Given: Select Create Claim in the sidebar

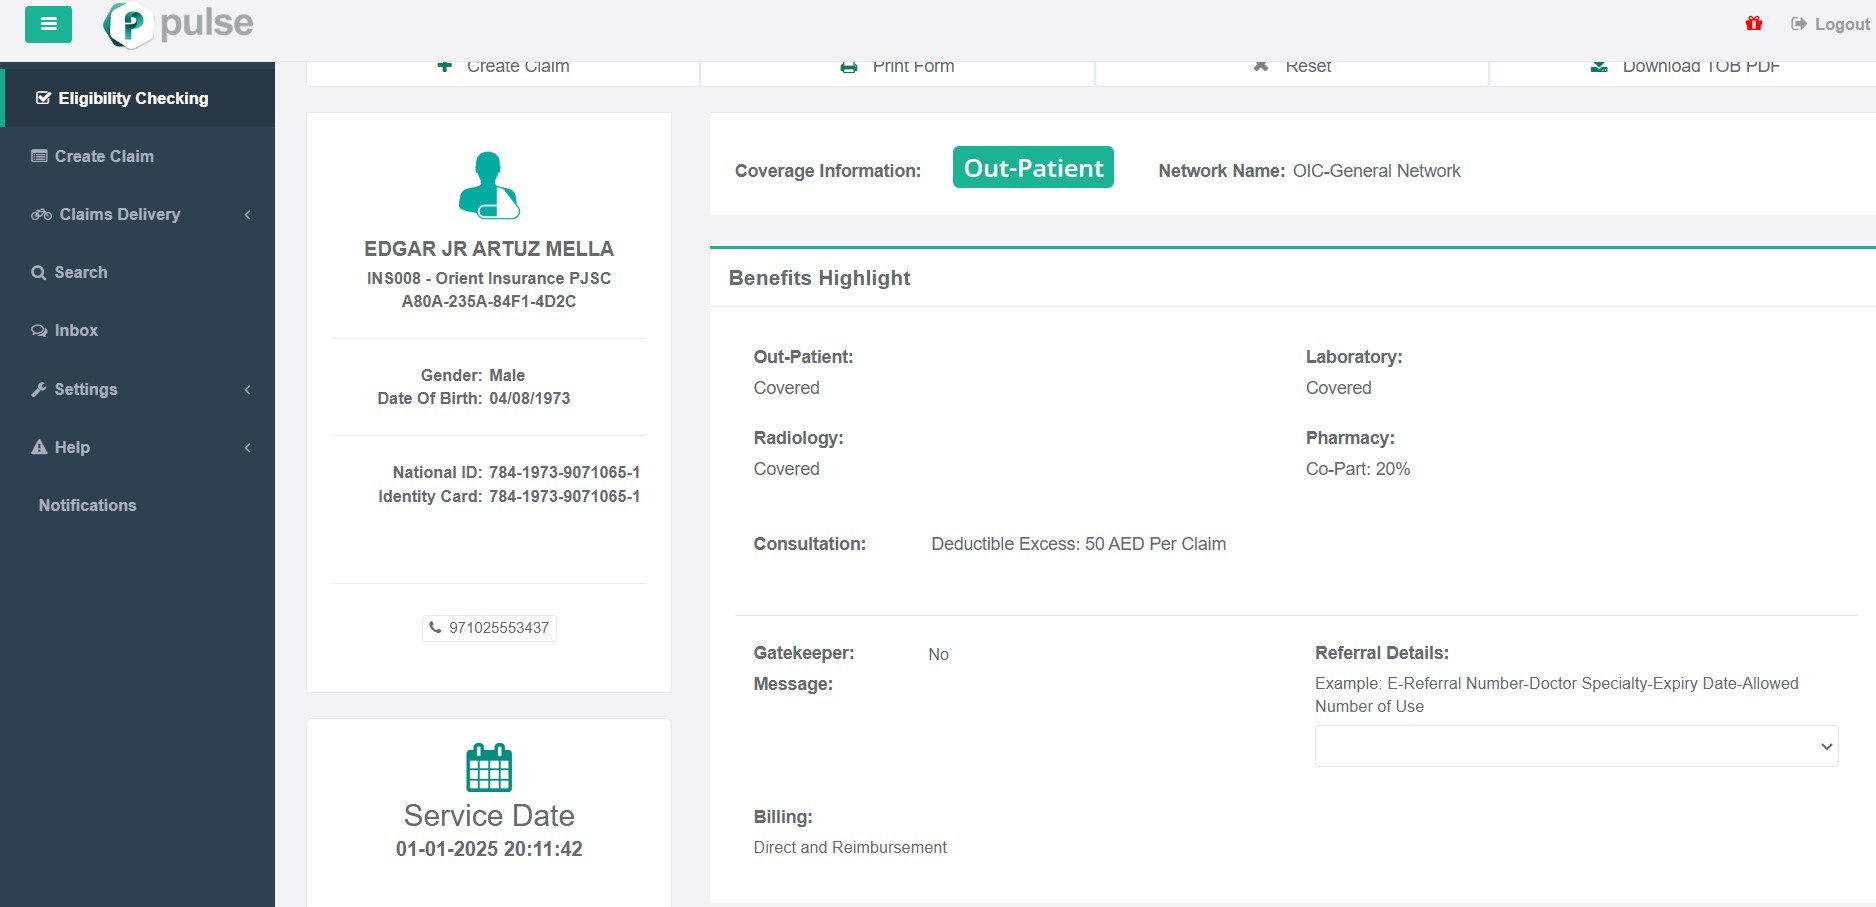Looking at the screenshot, I should click(104, 157).
